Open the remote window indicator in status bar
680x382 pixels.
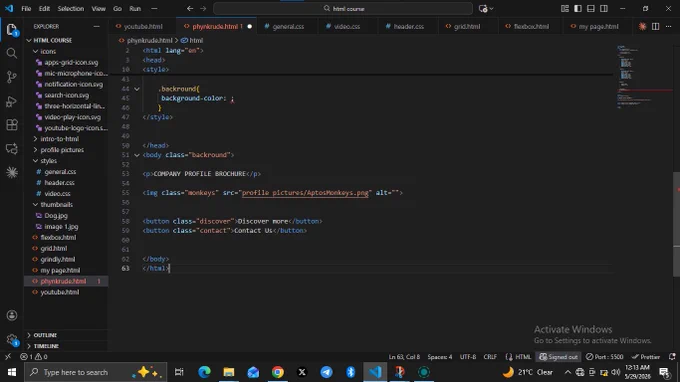click(x=8, y=357)
